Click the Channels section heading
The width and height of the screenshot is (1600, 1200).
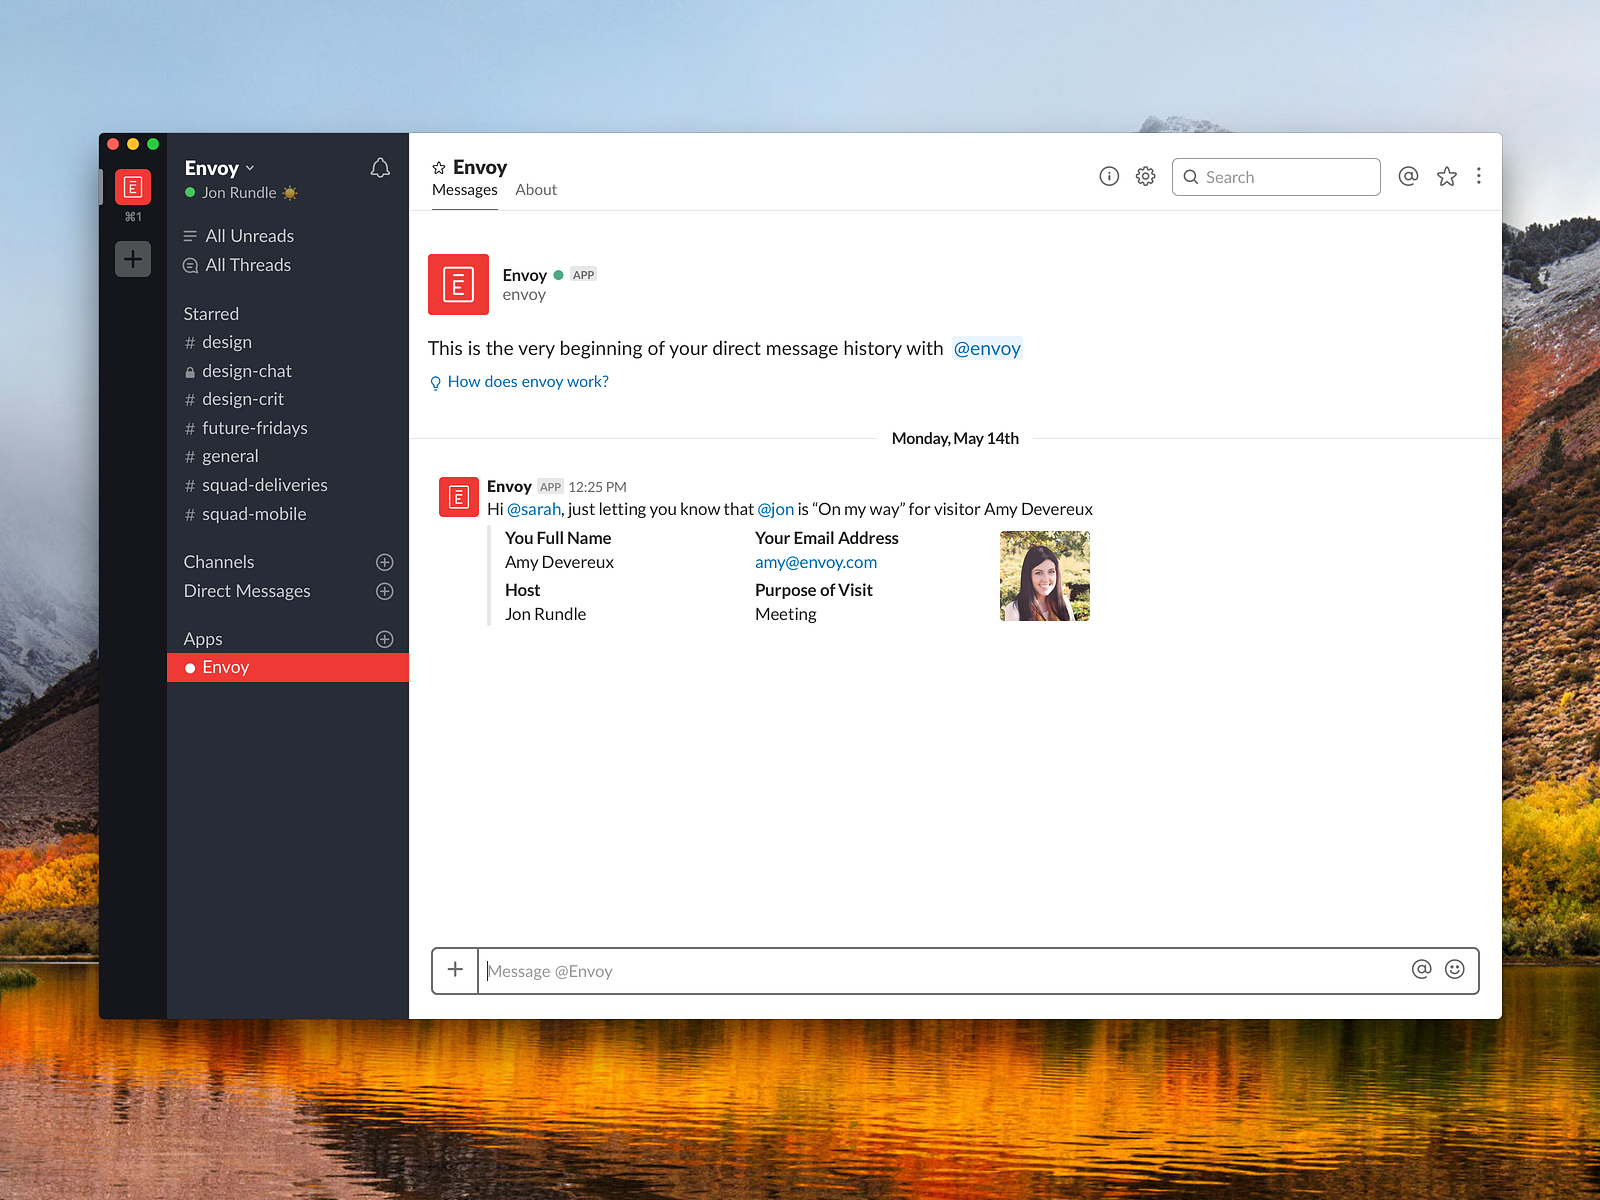pos(219,562)
